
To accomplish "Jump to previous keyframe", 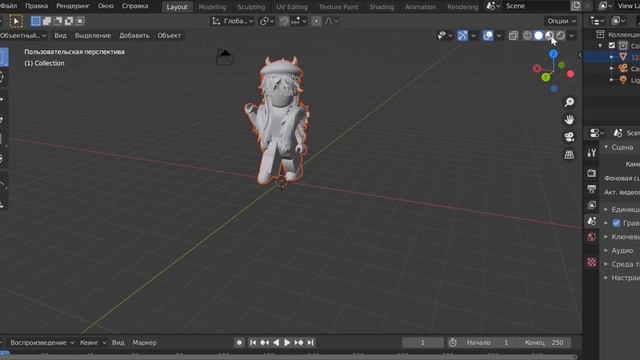I will tap(264, 342).
